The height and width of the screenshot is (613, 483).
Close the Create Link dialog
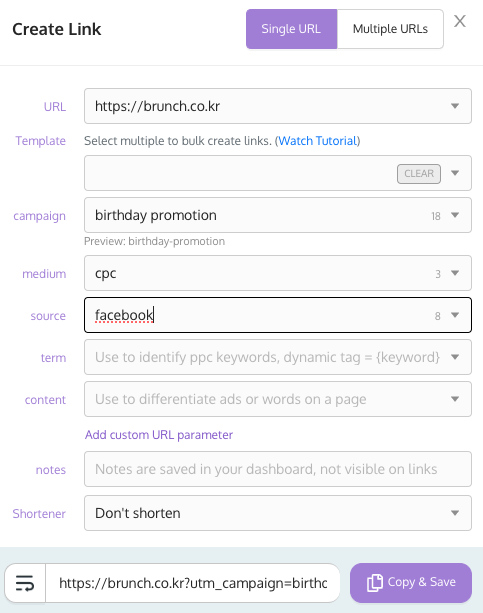click(460, 21)
